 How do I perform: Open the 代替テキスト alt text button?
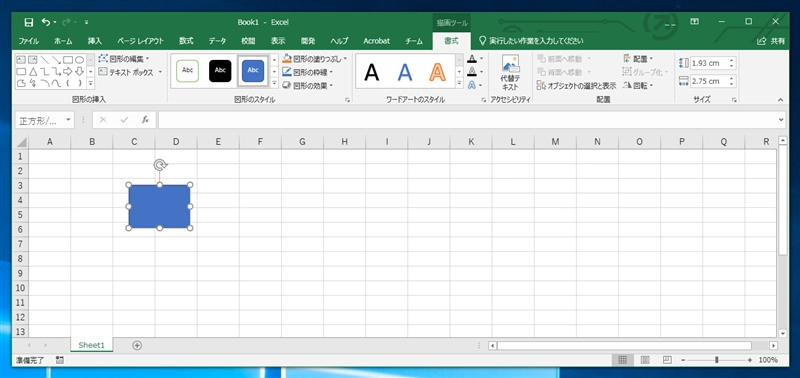tap(510, 72)
